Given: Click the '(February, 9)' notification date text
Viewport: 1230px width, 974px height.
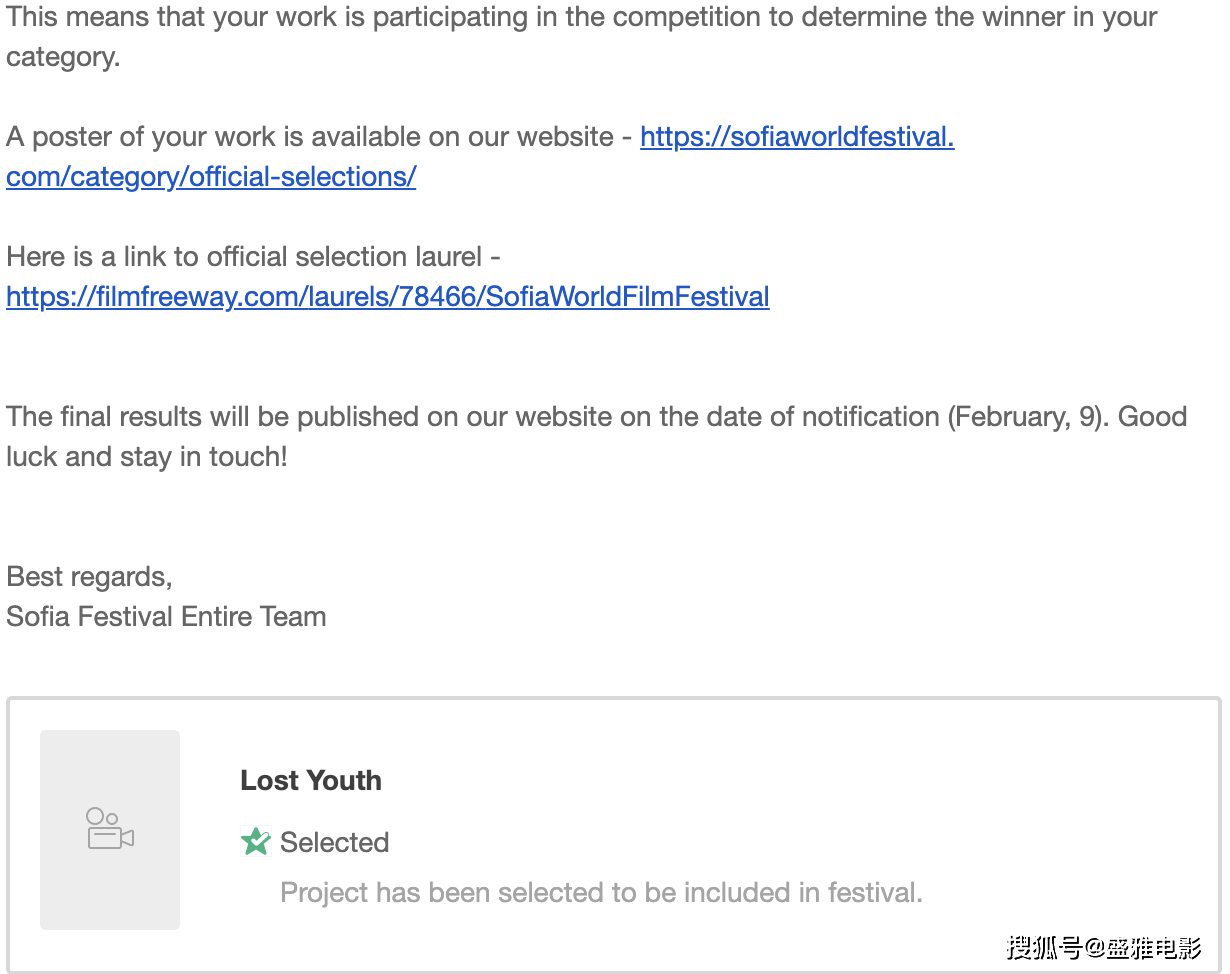Looking at the screenshot, I should (1028, 417).
